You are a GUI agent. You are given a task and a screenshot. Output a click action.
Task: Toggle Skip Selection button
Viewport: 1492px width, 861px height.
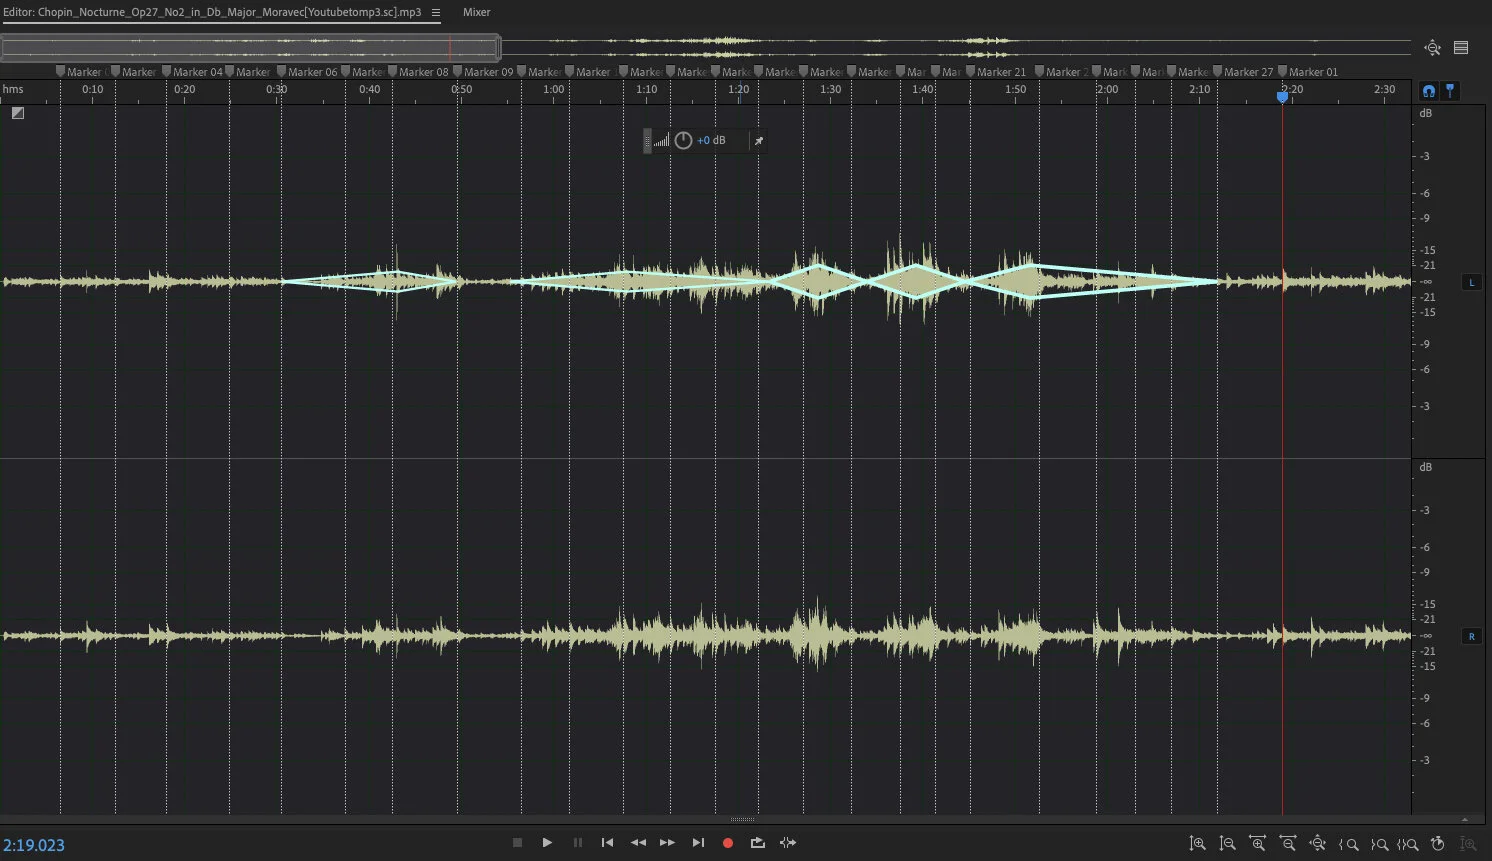788,843
